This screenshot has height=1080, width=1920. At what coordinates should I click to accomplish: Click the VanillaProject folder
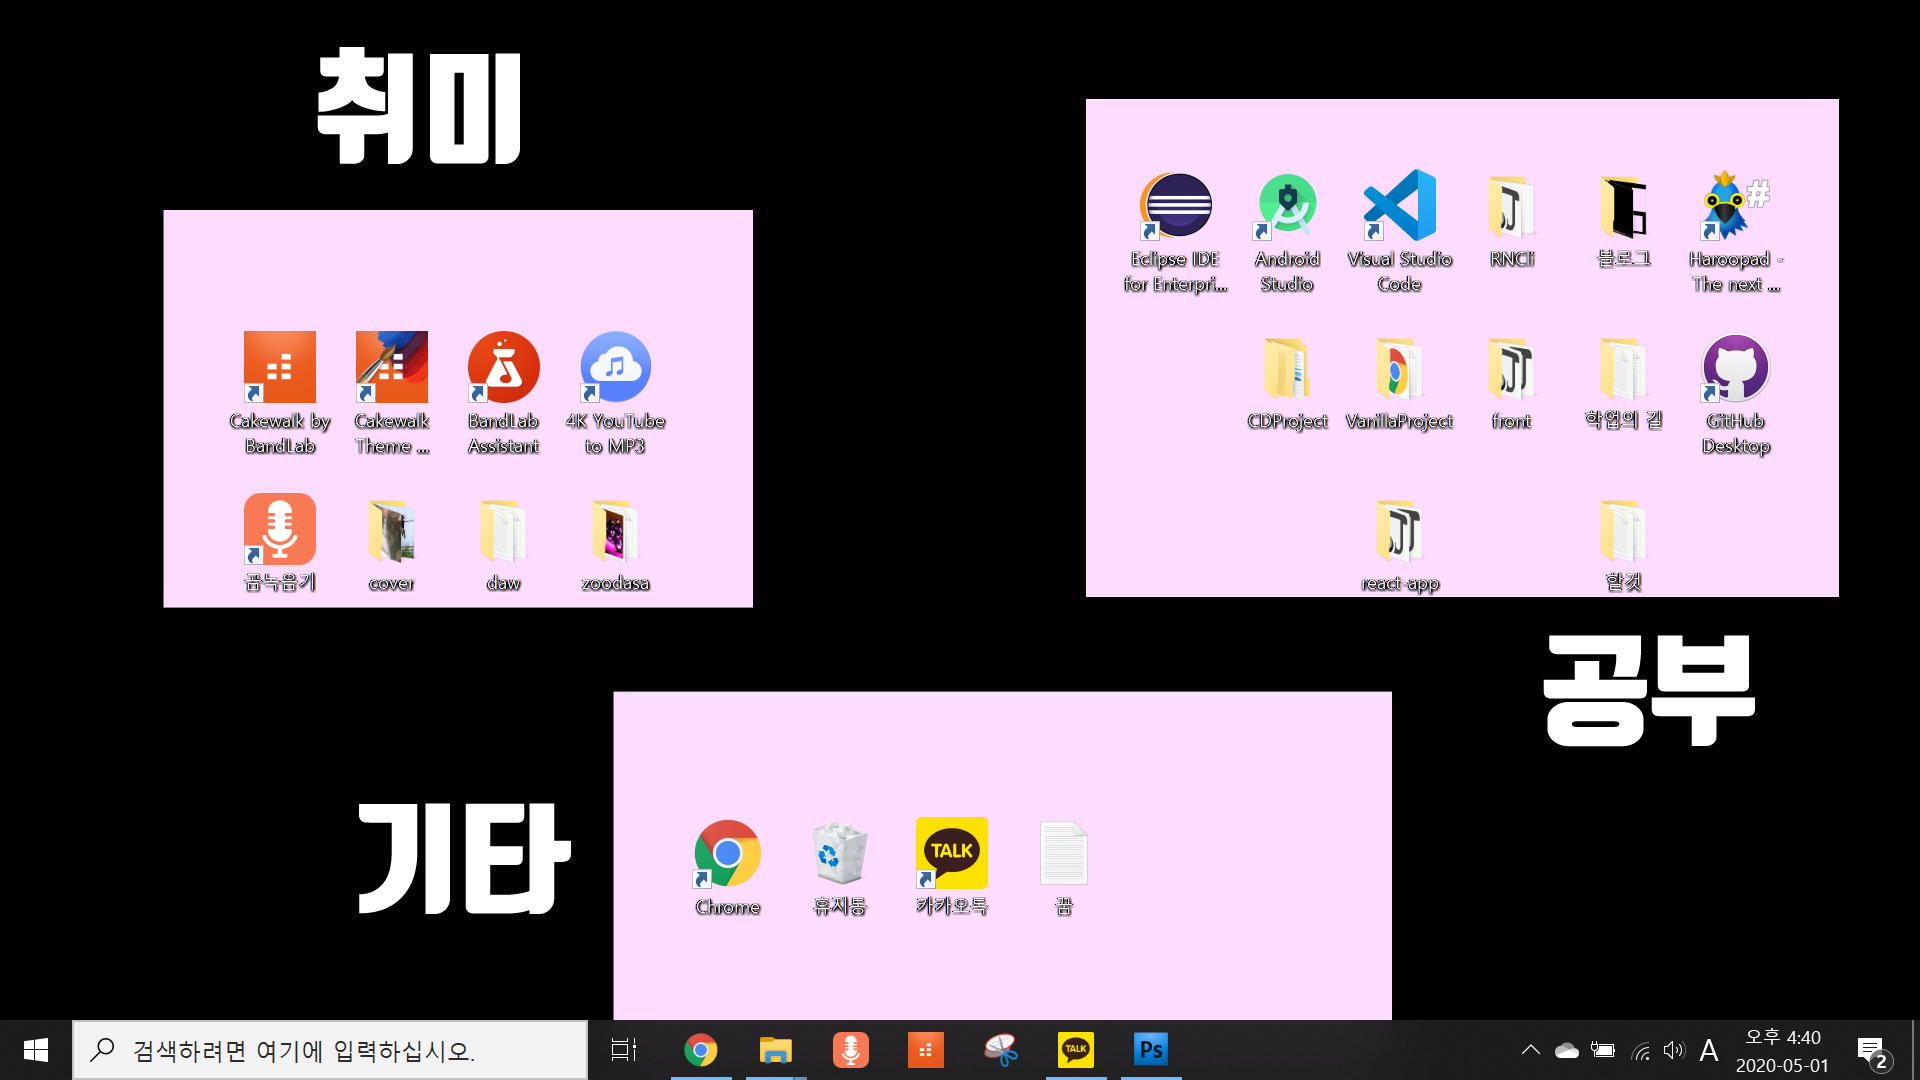[x=1399, y=369]
